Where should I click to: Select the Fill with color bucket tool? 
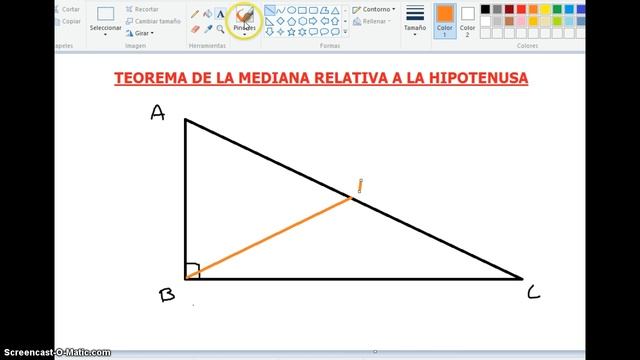208,14
